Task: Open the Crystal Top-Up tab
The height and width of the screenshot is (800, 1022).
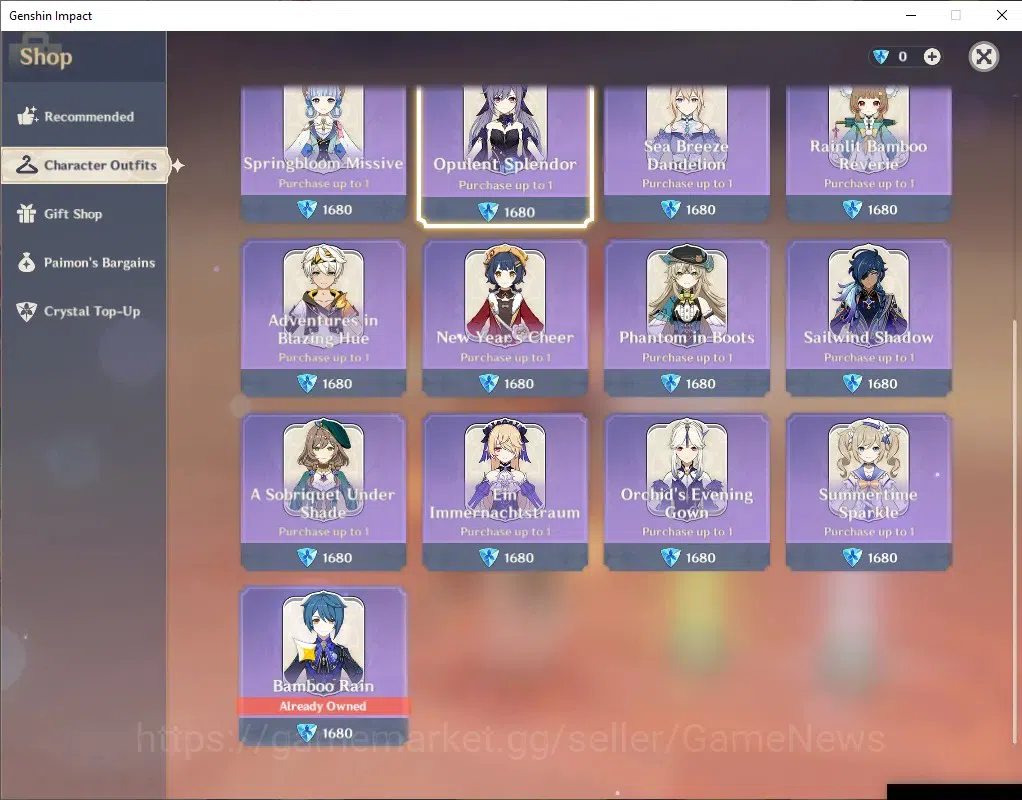Action: pos(83,311)
